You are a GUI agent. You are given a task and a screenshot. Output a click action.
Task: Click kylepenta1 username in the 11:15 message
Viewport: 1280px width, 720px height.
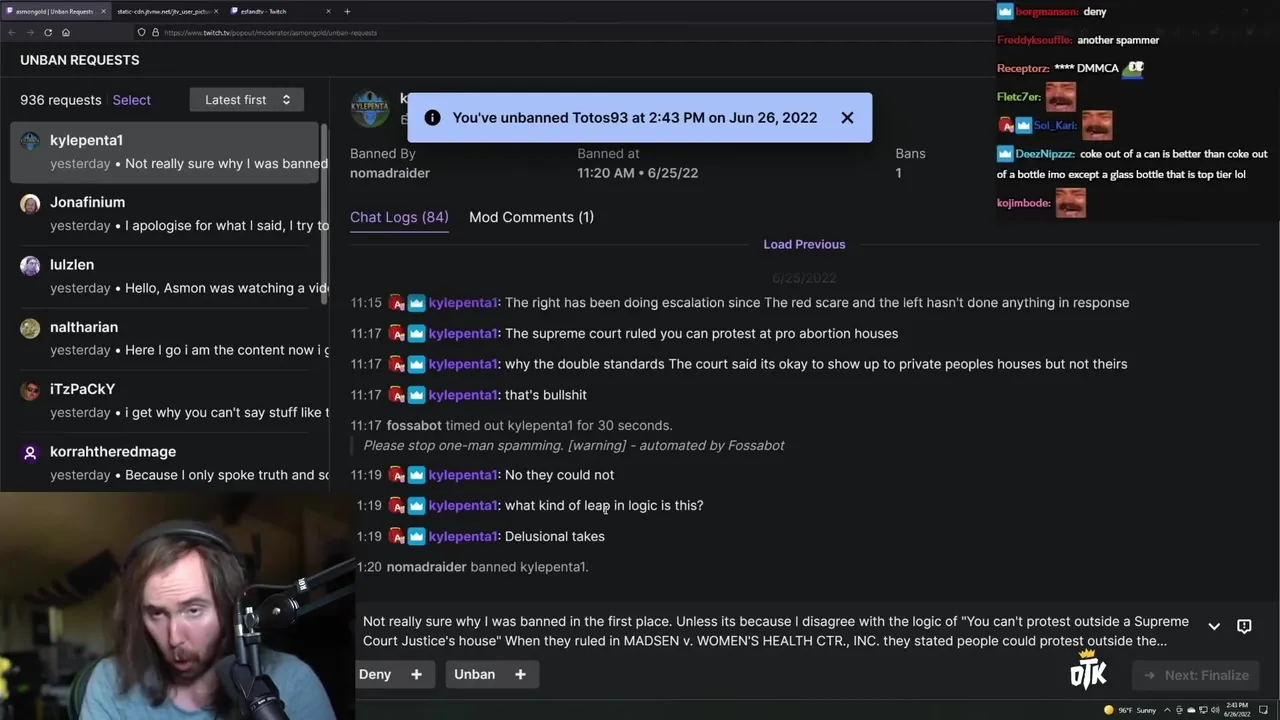[464, 303]
